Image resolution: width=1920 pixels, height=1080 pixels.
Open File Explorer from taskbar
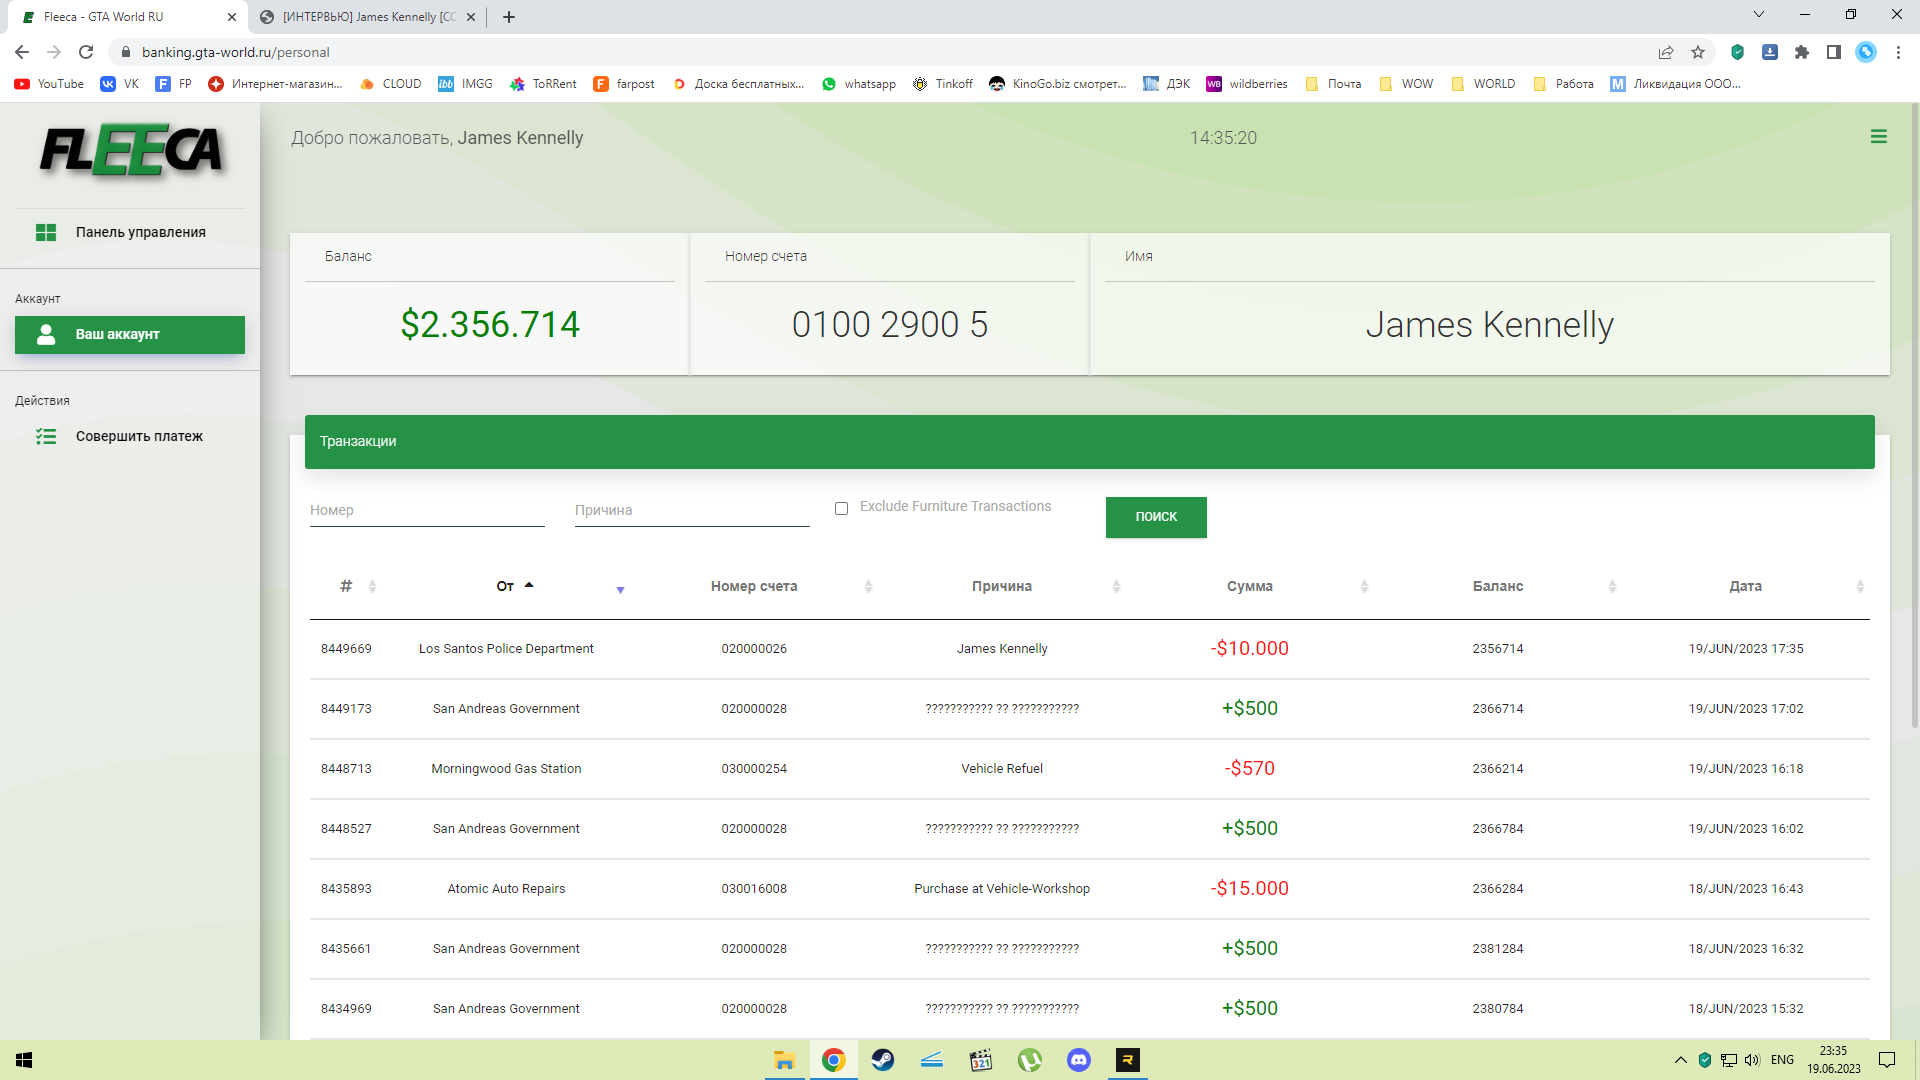click(784, 1060)
